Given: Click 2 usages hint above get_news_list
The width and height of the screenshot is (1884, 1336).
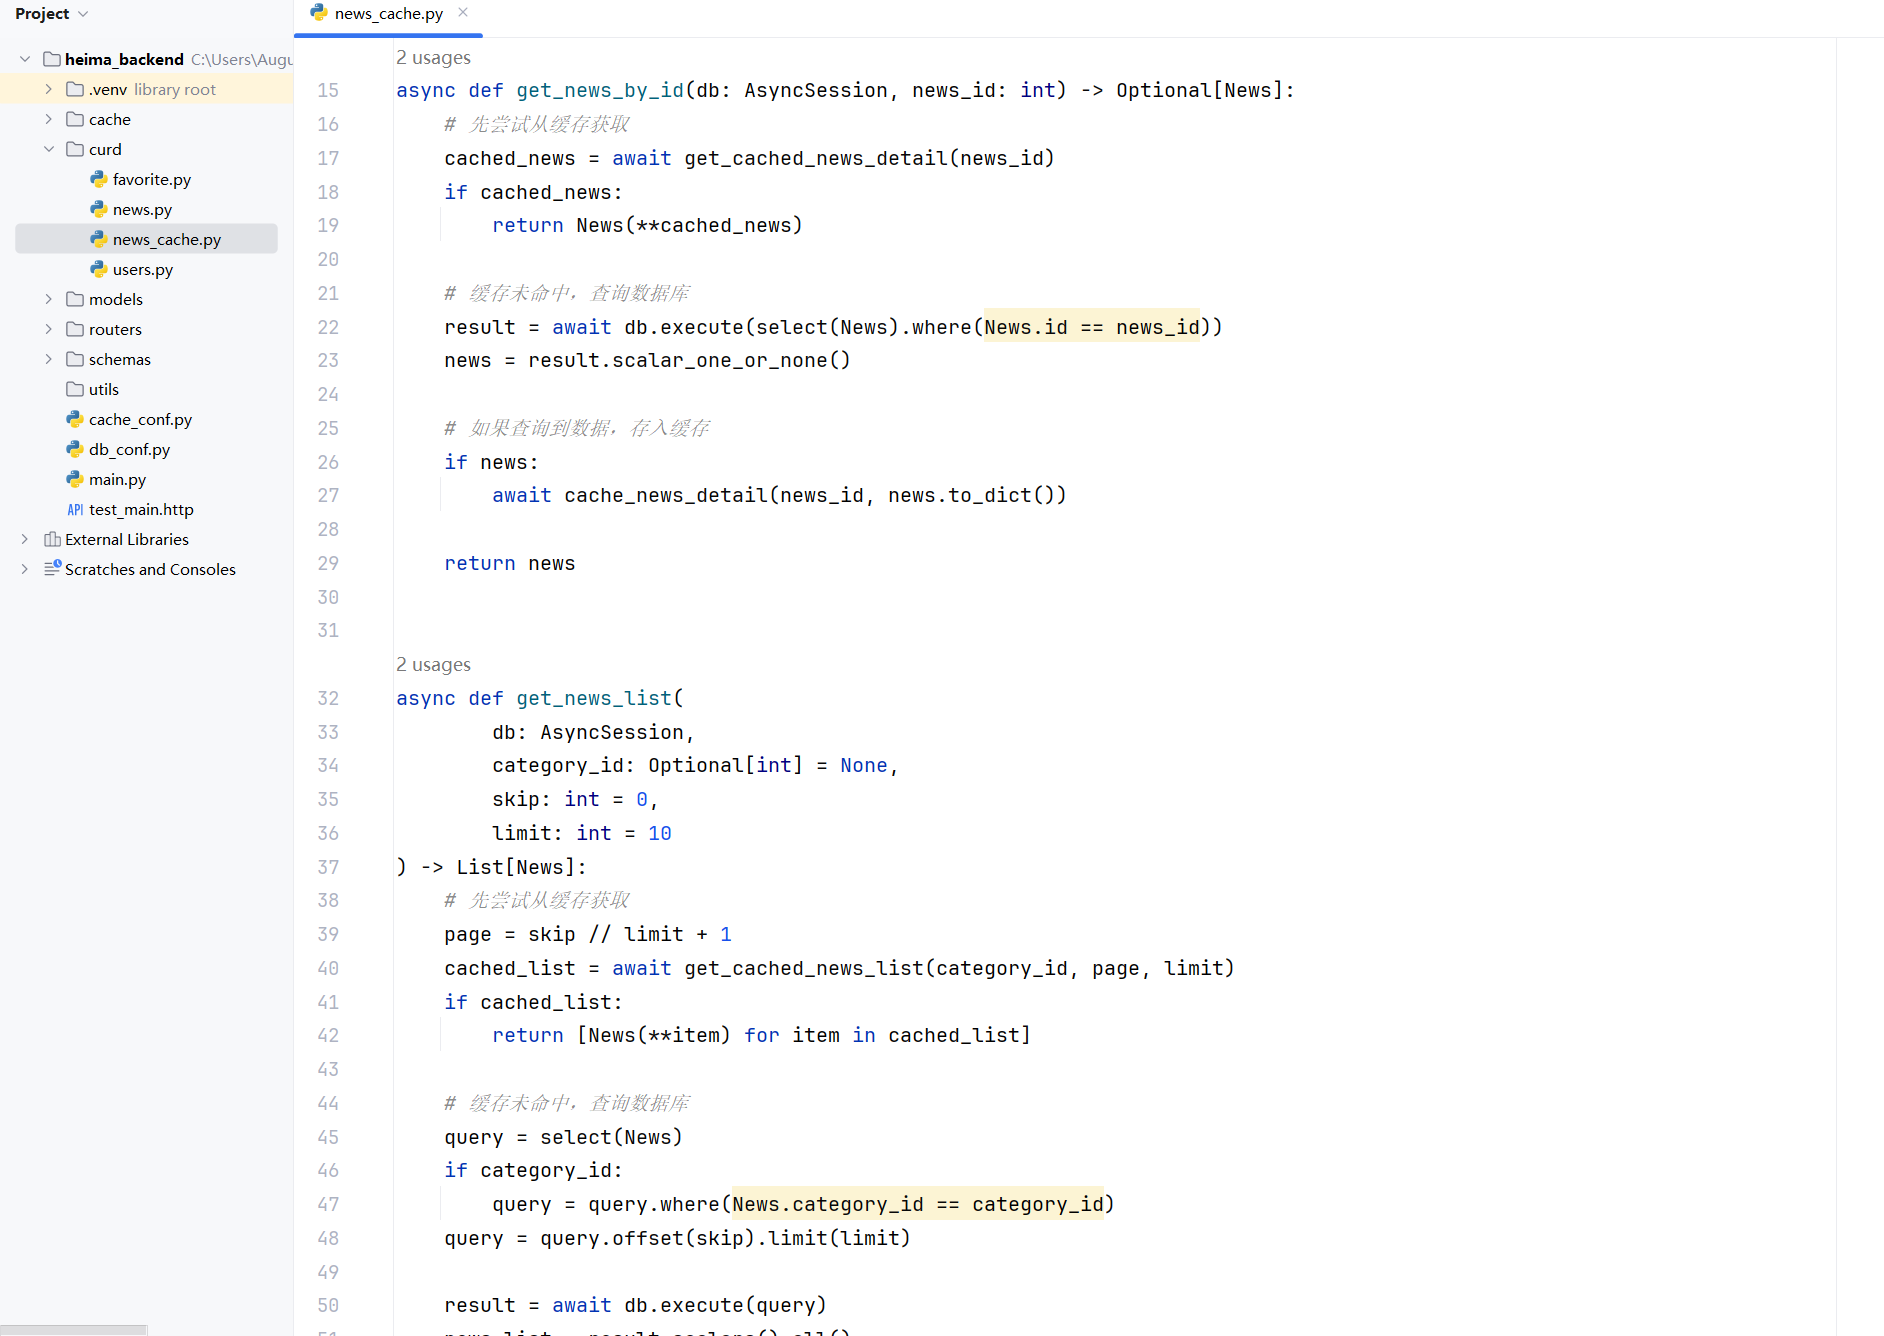Looking at the screenshot, I should coord(433,665).
